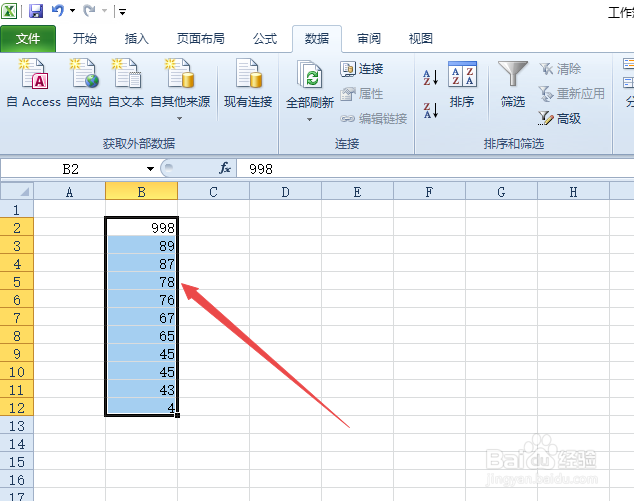This screenshot has height=501, width=634.
Task: Click the fx insert function button
Action: point(225,168)
